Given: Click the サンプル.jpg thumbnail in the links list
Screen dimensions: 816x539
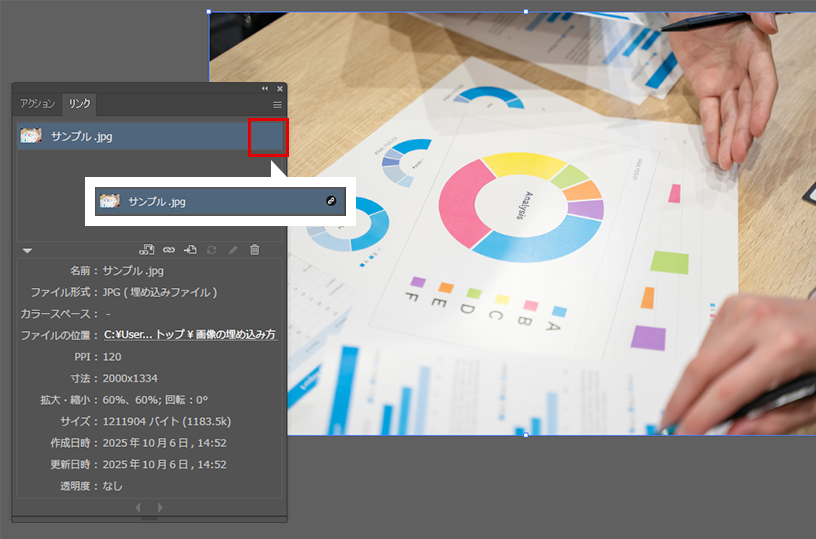Looking at the screenshot, I should [x=30, y=136].
